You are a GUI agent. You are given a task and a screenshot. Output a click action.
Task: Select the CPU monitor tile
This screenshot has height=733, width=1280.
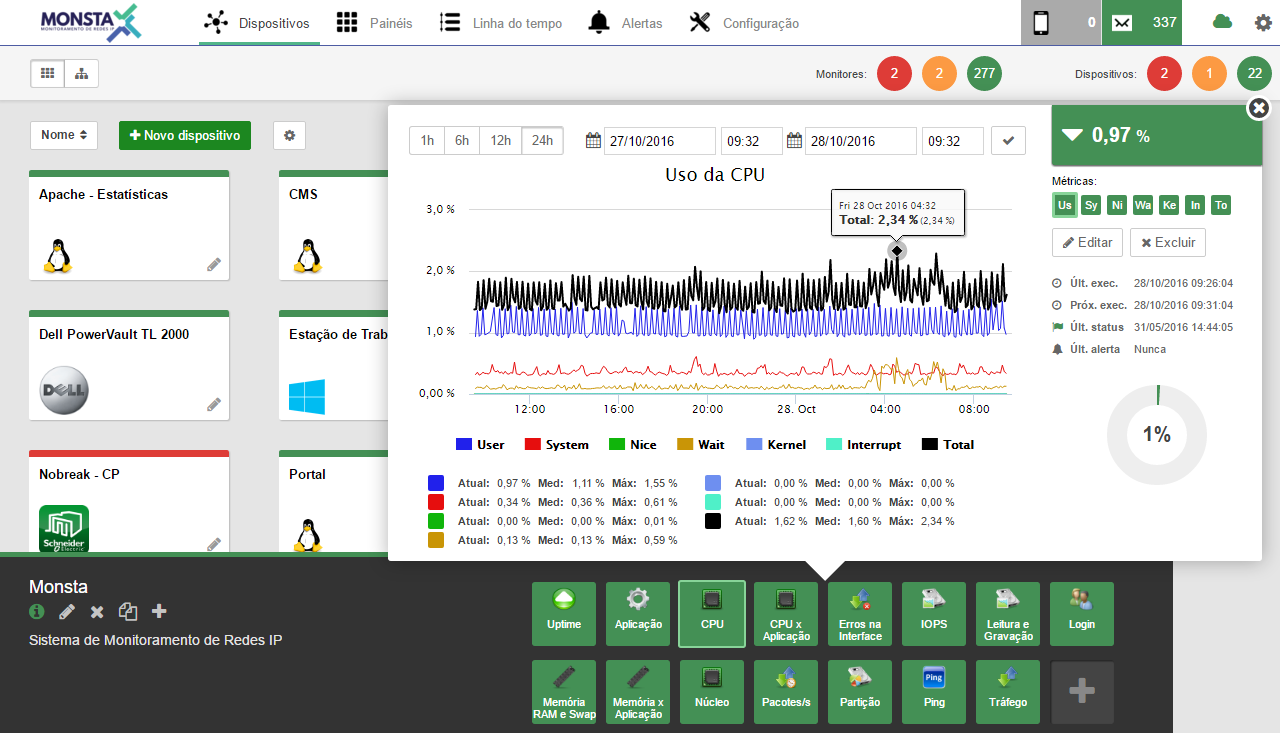point(712,614)
